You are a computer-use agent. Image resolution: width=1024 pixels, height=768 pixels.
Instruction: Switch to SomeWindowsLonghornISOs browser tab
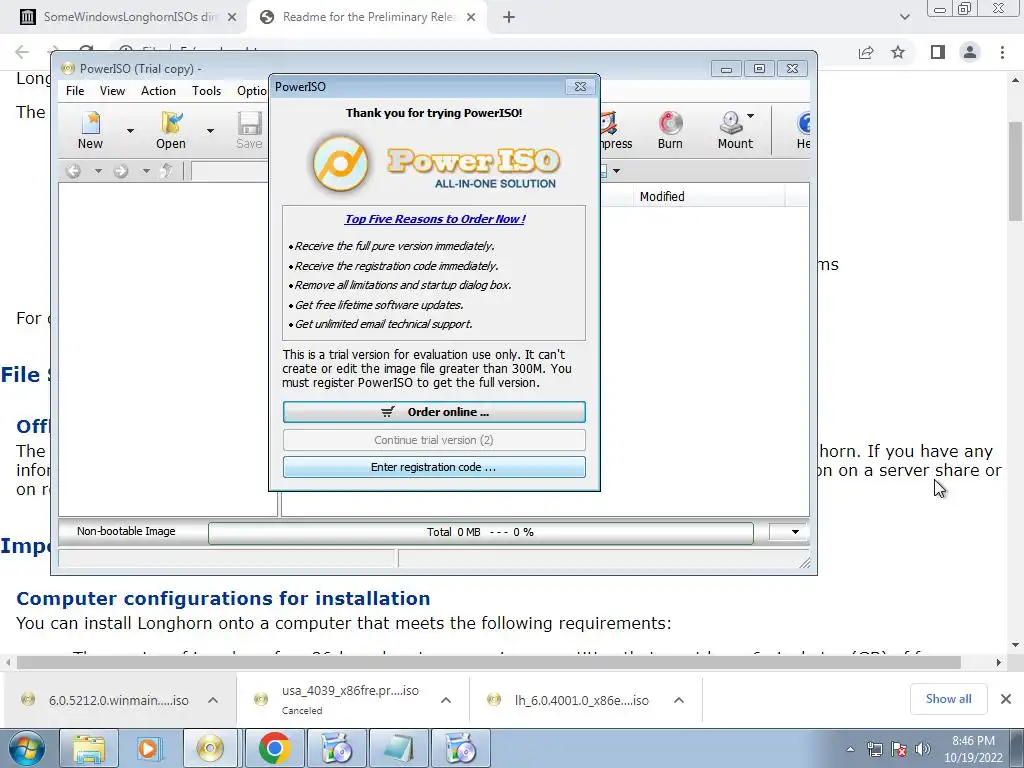pyautogui.click(x=123, y=17)
